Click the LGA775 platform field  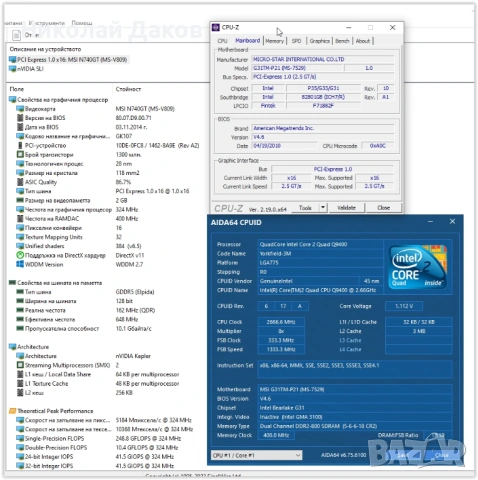click(320, 263)
